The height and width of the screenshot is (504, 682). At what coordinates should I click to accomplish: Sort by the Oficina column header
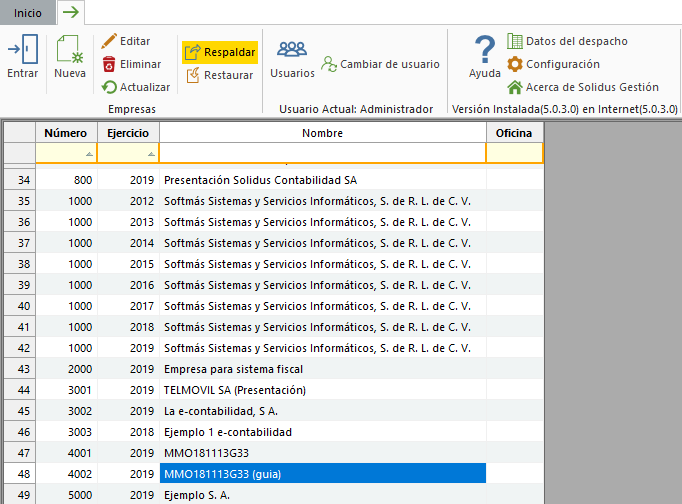[514, 133]
